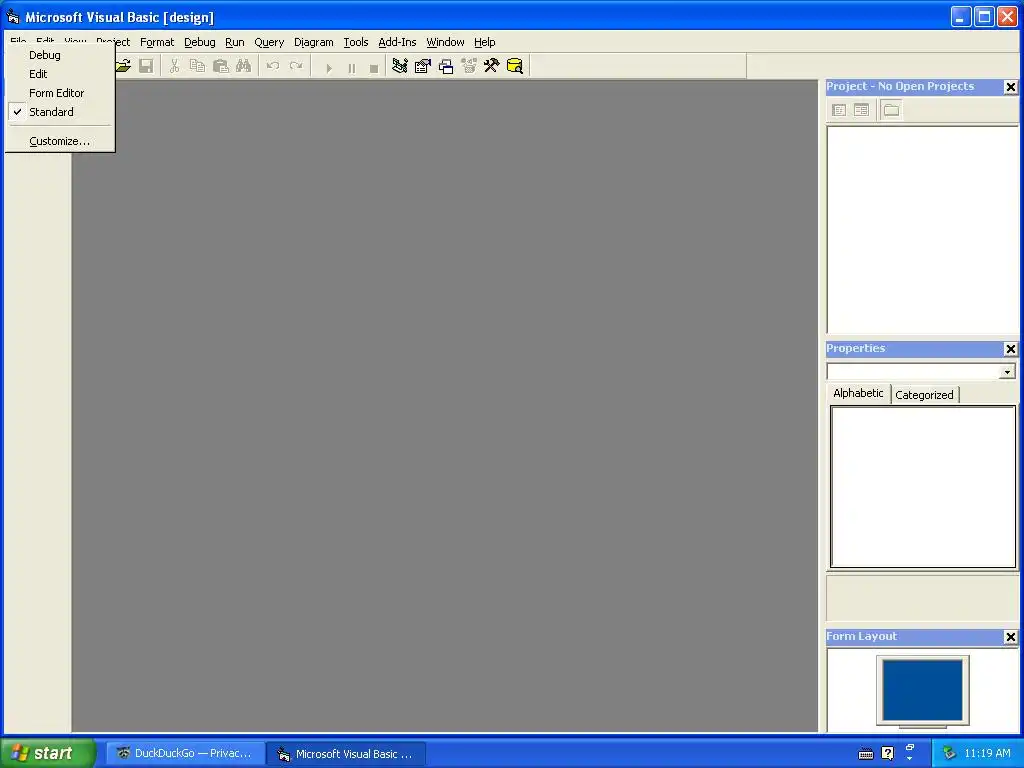Viewport: 1024px width, 768px height.
Task: Click the Open Project folder icon
Action: tap(123, 66)
